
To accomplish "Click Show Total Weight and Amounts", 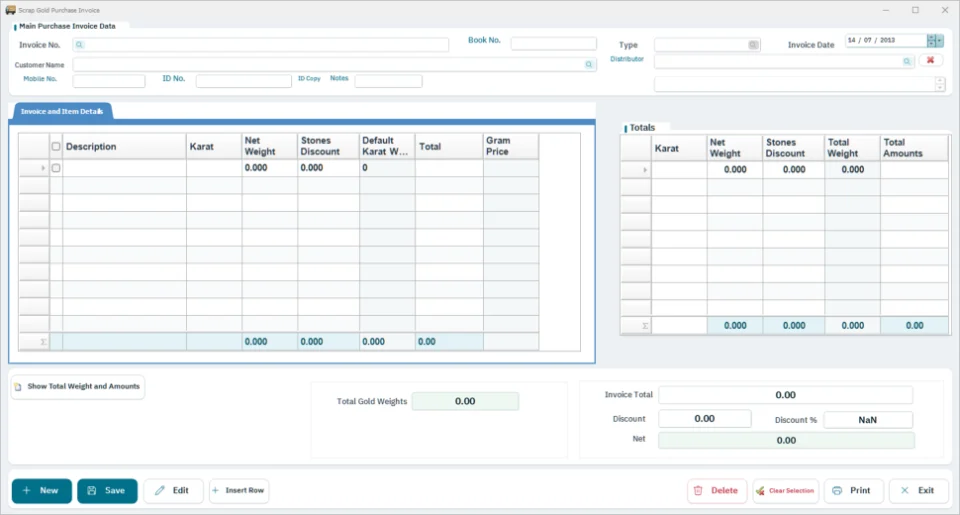I will 78,386.
